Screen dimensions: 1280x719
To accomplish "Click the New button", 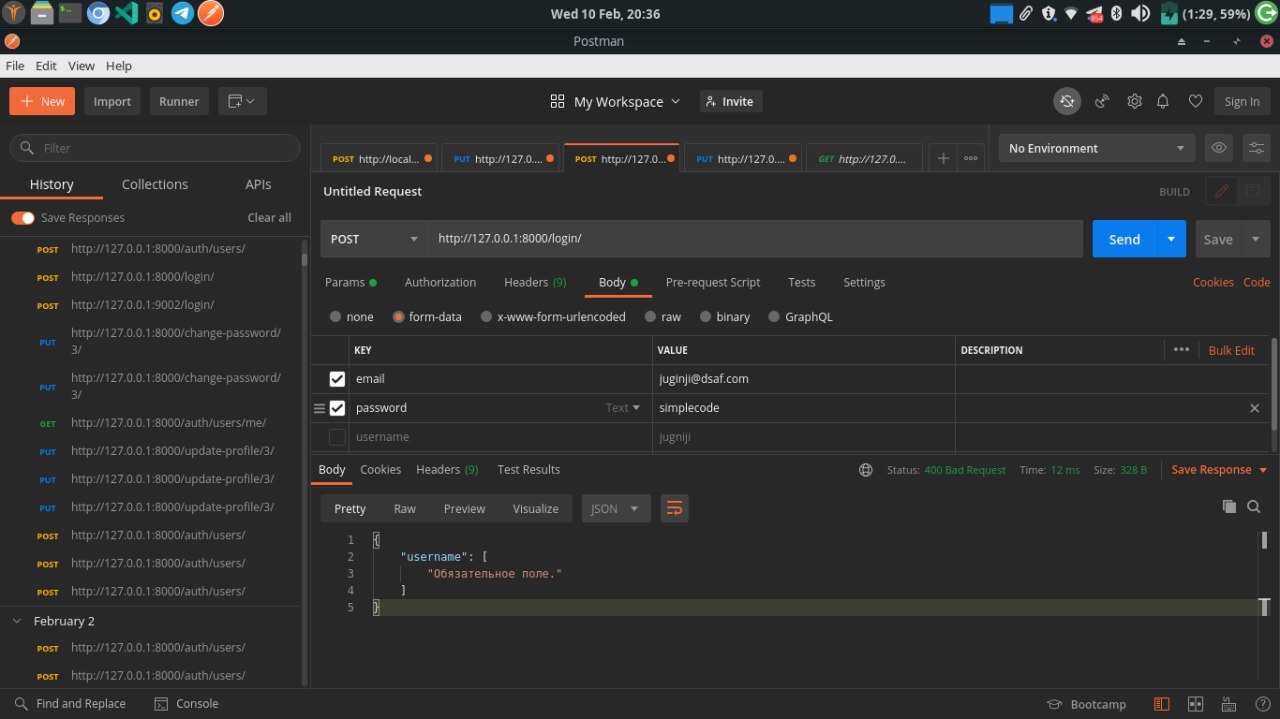I will [x=42, y=101].
